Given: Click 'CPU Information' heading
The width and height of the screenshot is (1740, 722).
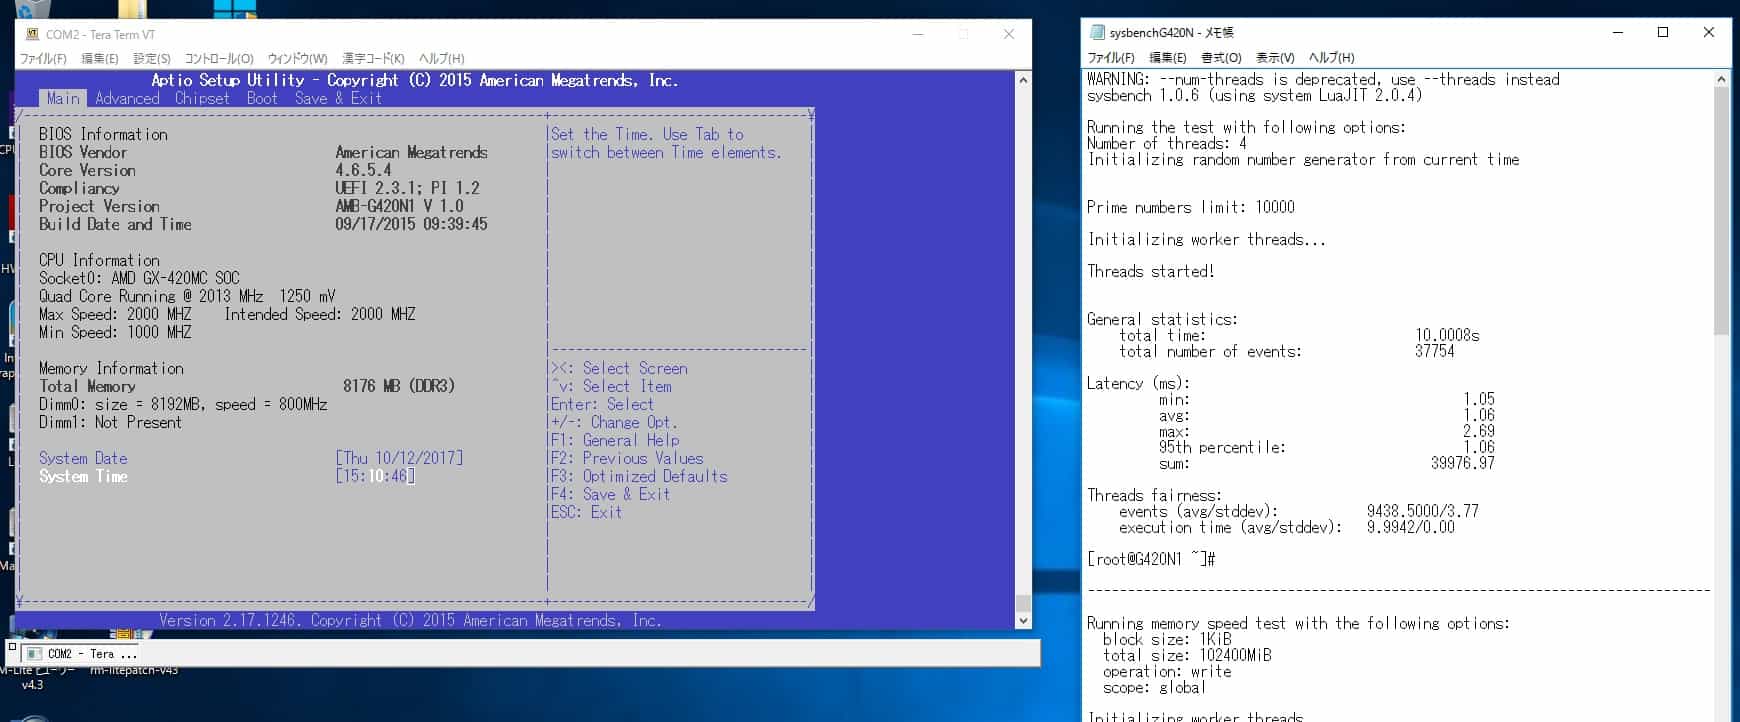Looking at the screenshot, I should point(99,260).
